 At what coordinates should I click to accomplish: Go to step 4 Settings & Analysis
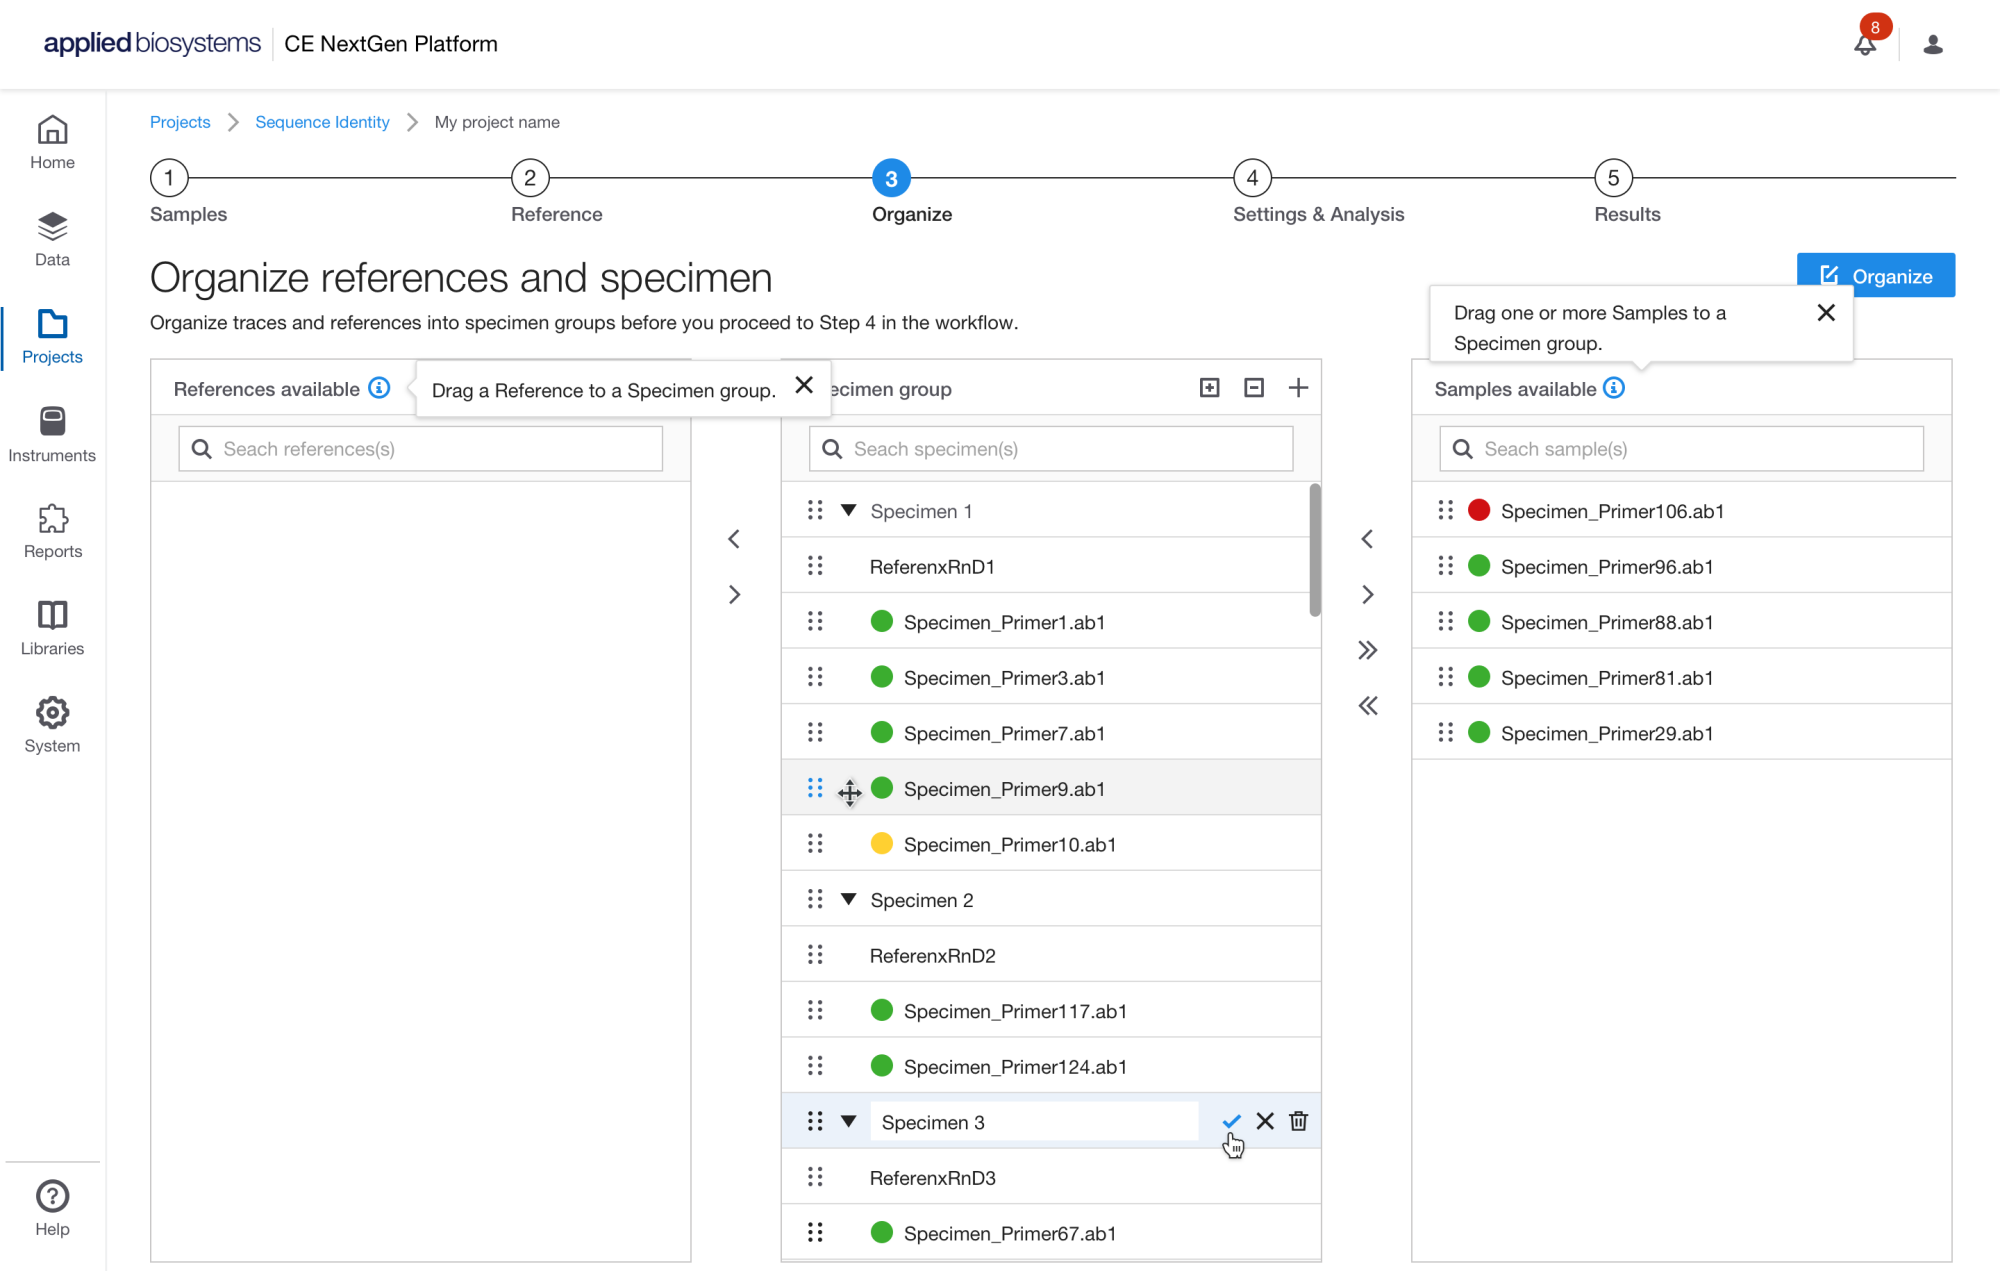1252,178
